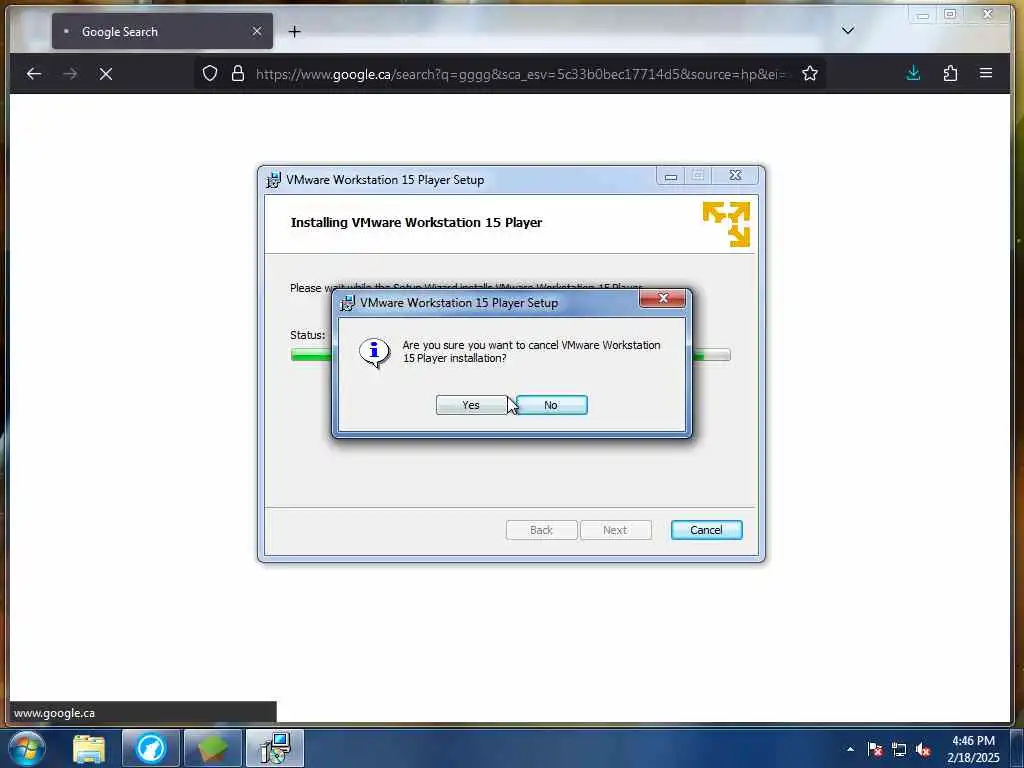The height and width of the screenshot is (768, 1024).
Task: Open the Firefox extensions menu
Action: (950, 73)
